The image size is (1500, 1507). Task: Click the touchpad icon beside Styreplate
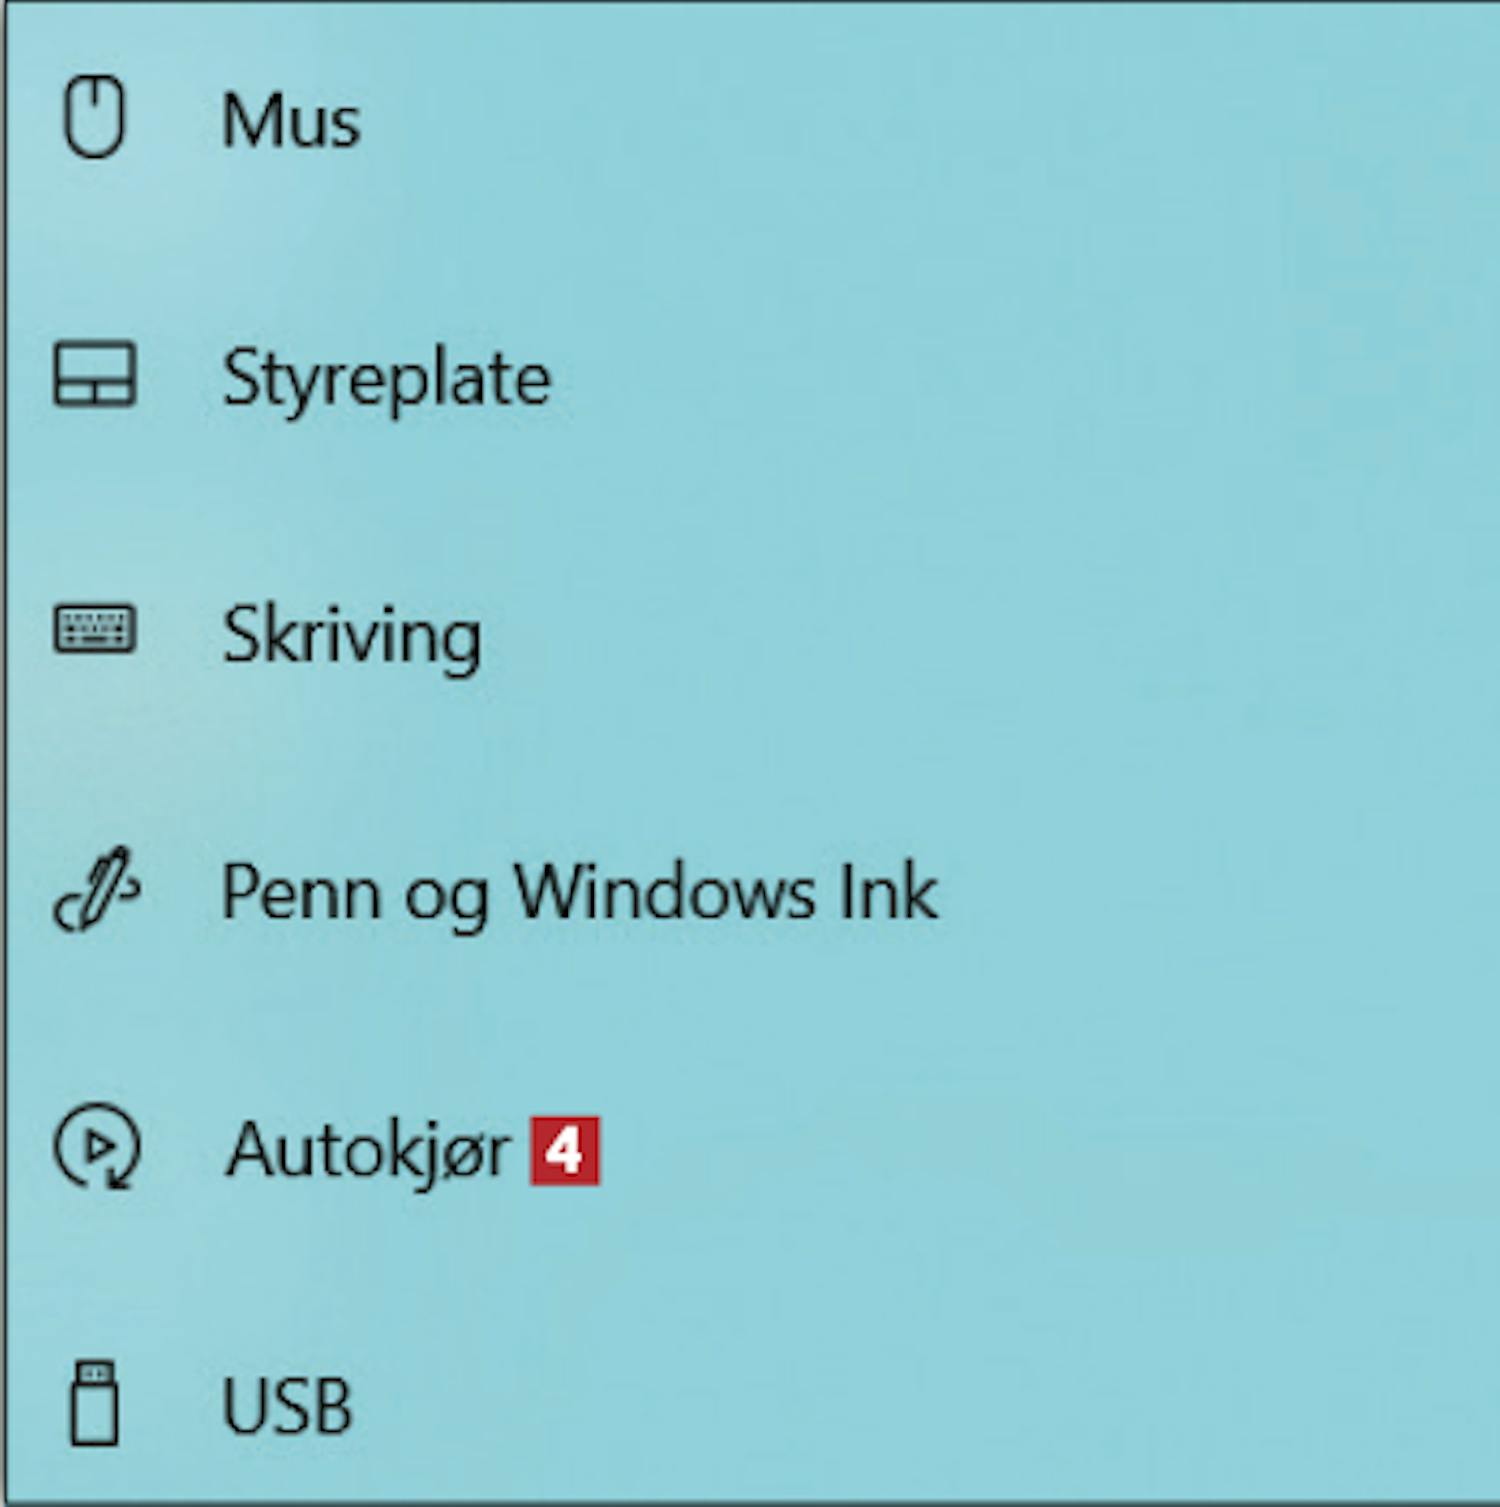pos(94,376)
